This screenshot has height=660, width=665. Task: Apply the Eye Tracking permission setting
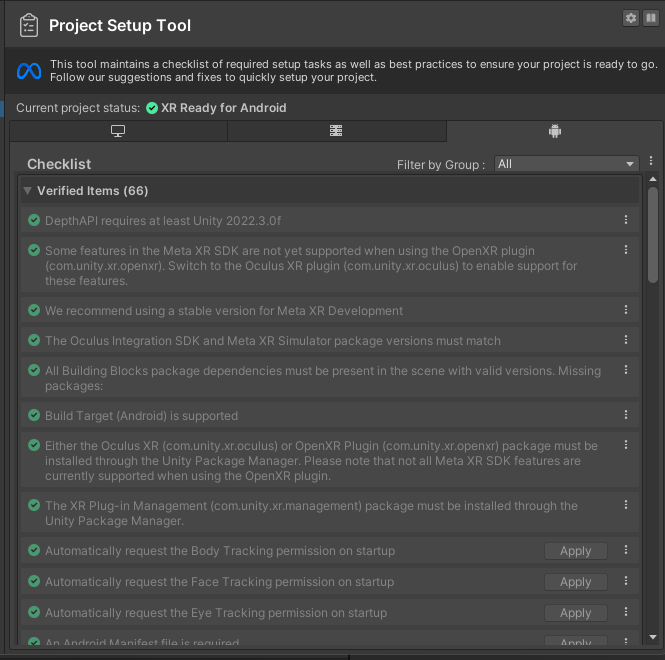[575, 613]
